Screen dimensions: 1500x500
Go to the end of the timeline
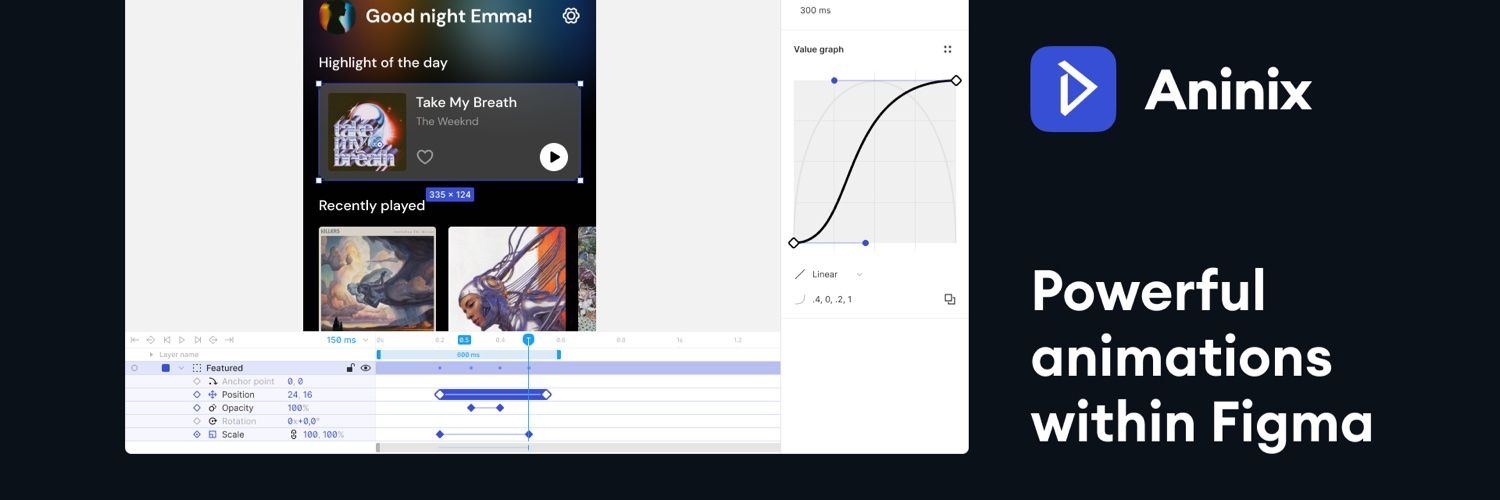point(229,340)
